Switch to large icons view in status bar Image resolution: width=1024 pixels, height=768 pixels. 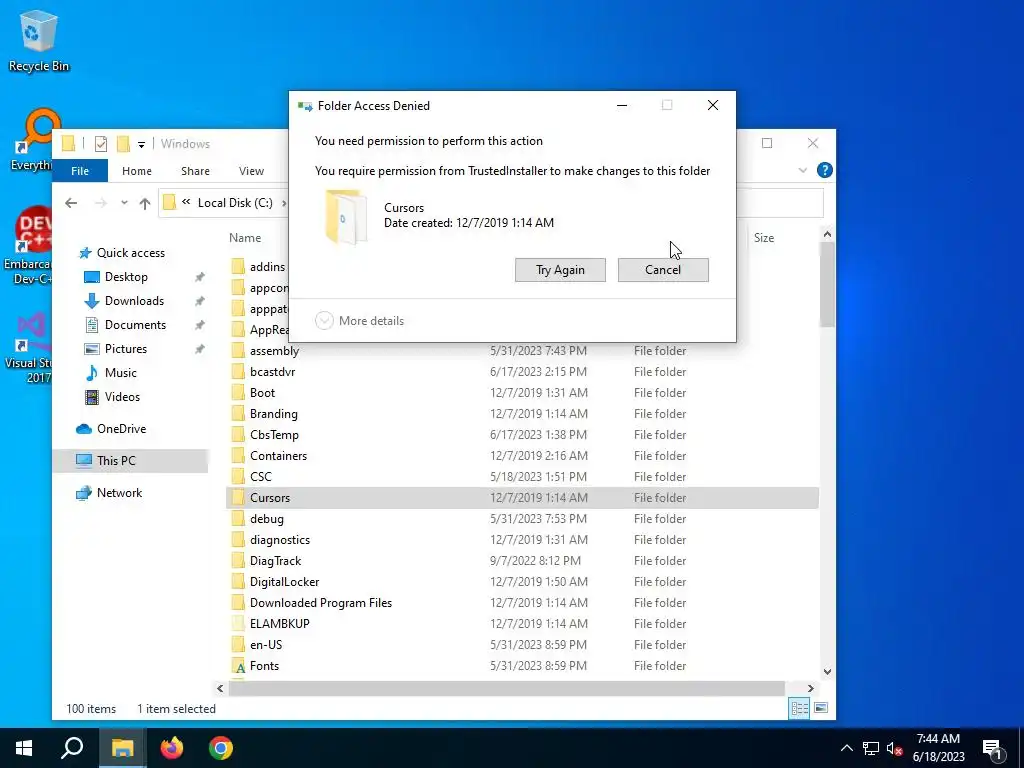click(x=821, y=708)
